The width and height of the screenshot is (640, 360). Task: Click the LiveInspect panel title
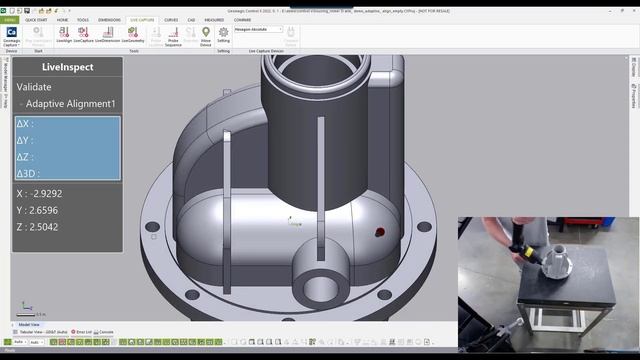click(68, 67)
